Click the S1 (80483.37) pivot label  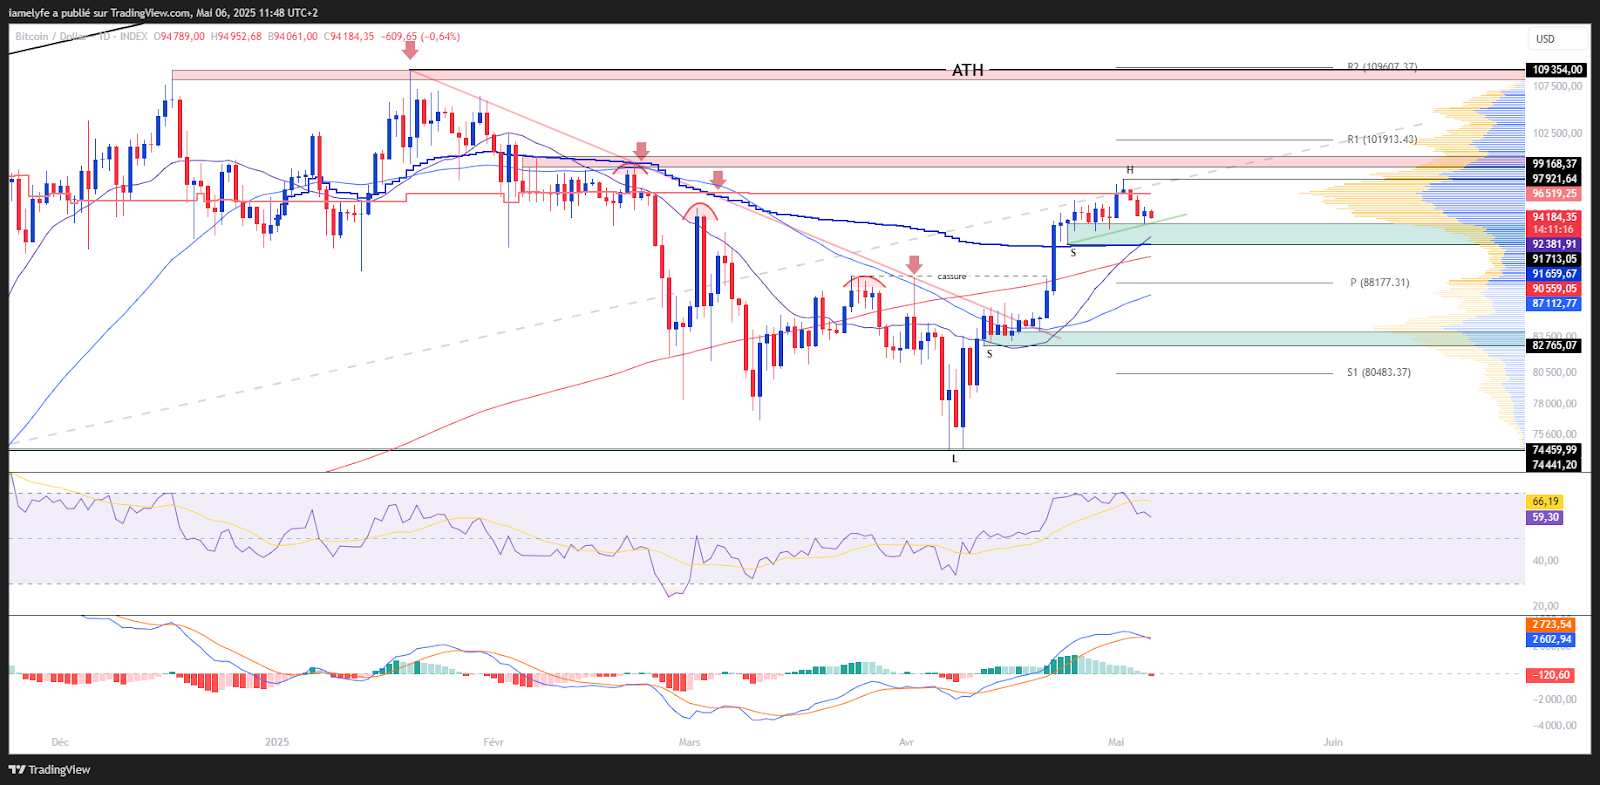pos(1379,372)
